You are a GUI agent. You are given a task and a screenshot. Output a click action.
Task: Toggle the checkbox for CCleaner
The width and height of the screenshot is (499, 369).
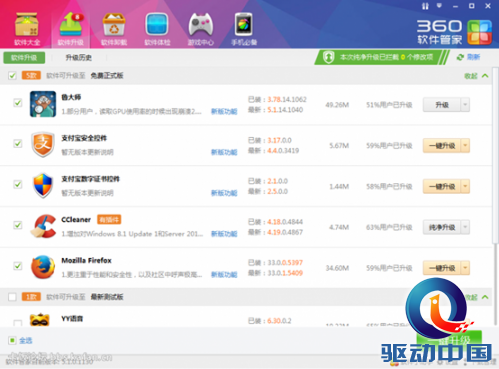tap(18, 225)
